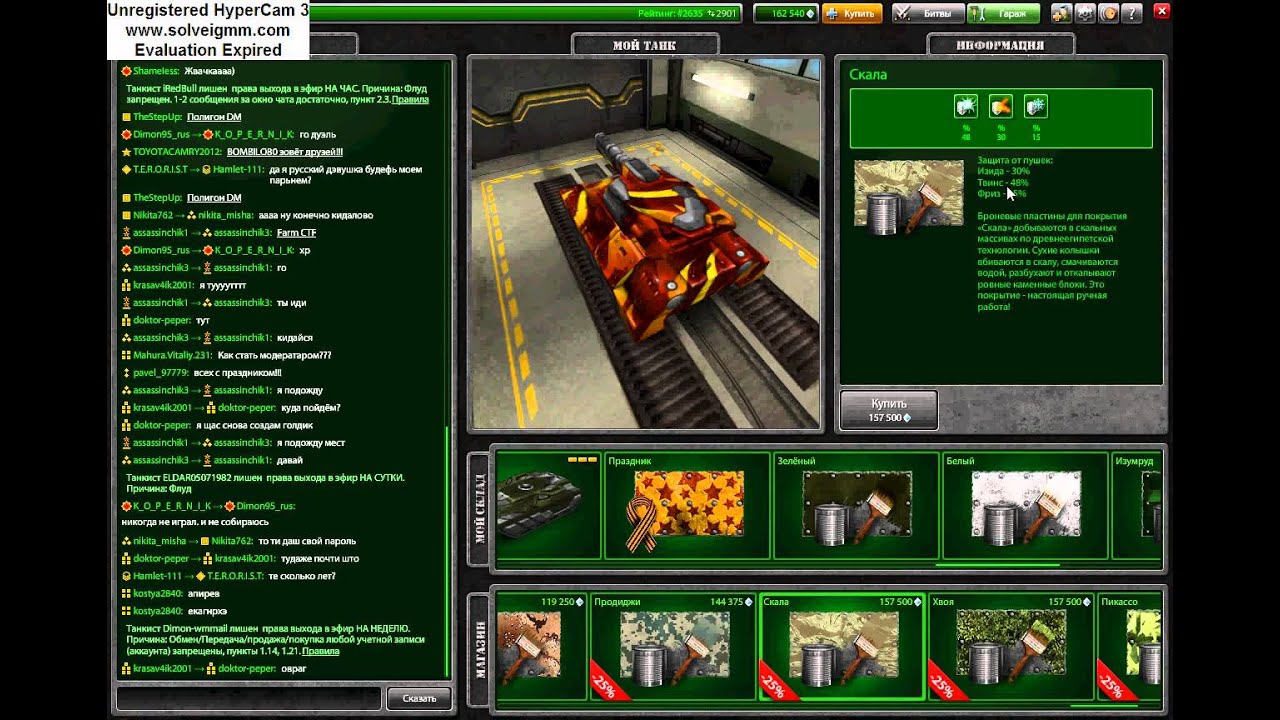The height and width of the screenshot is (720, 1280).
Task: Open Правила link in Dimon-wmmail ban message
Action: pyautogui.click(x=320, y=651)
